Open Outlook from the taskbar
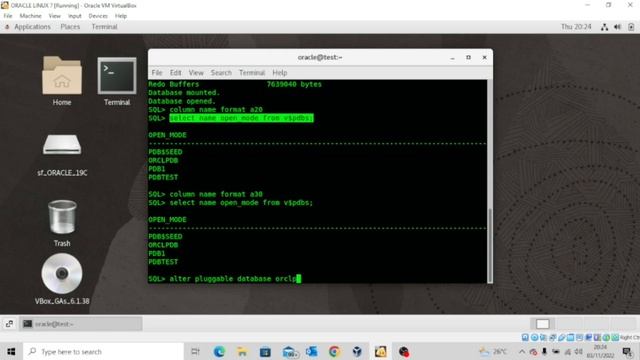 pyautogui.click(x=311, y=351)
